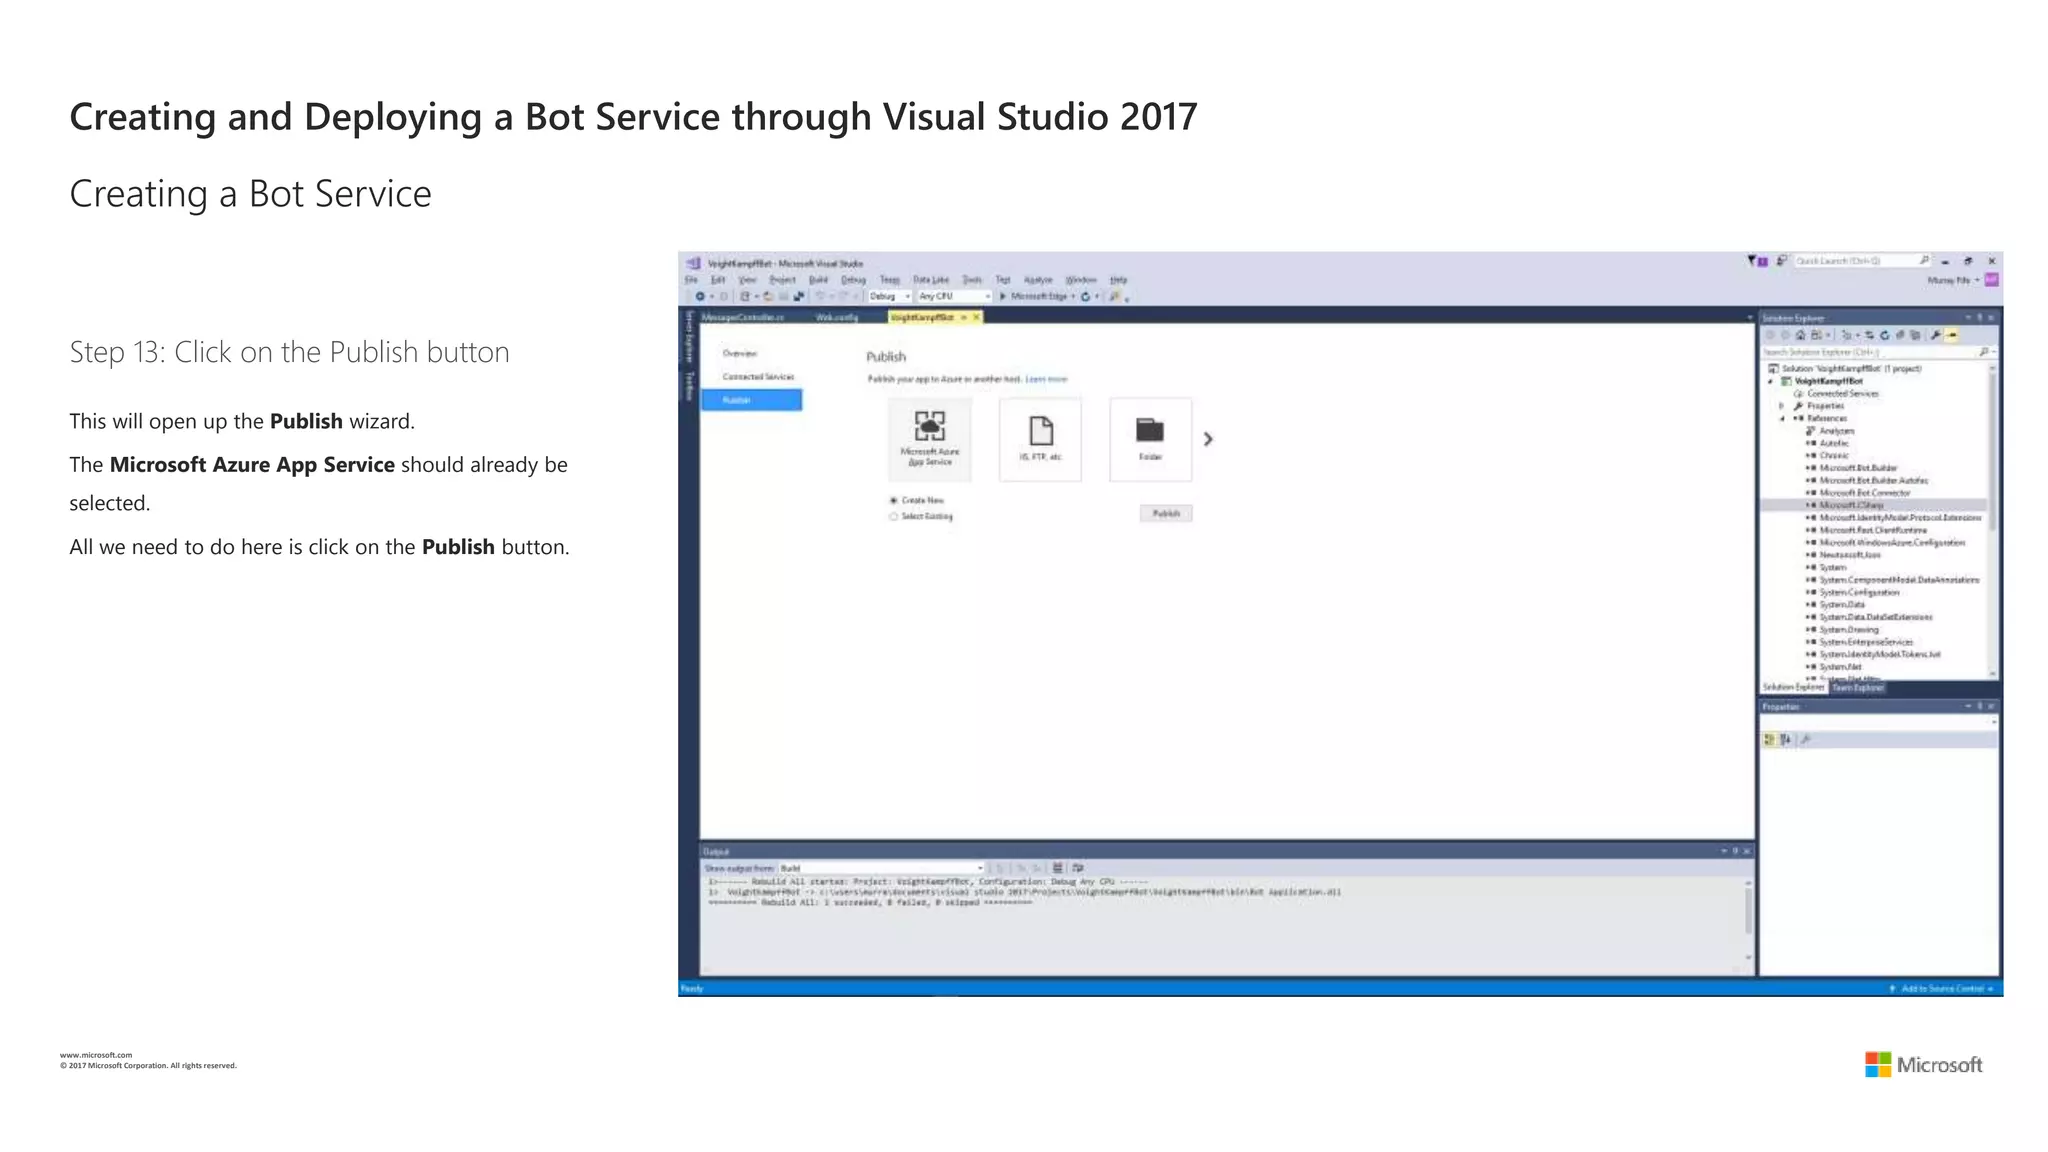Pick the Folder publish target

[1150, 438]
